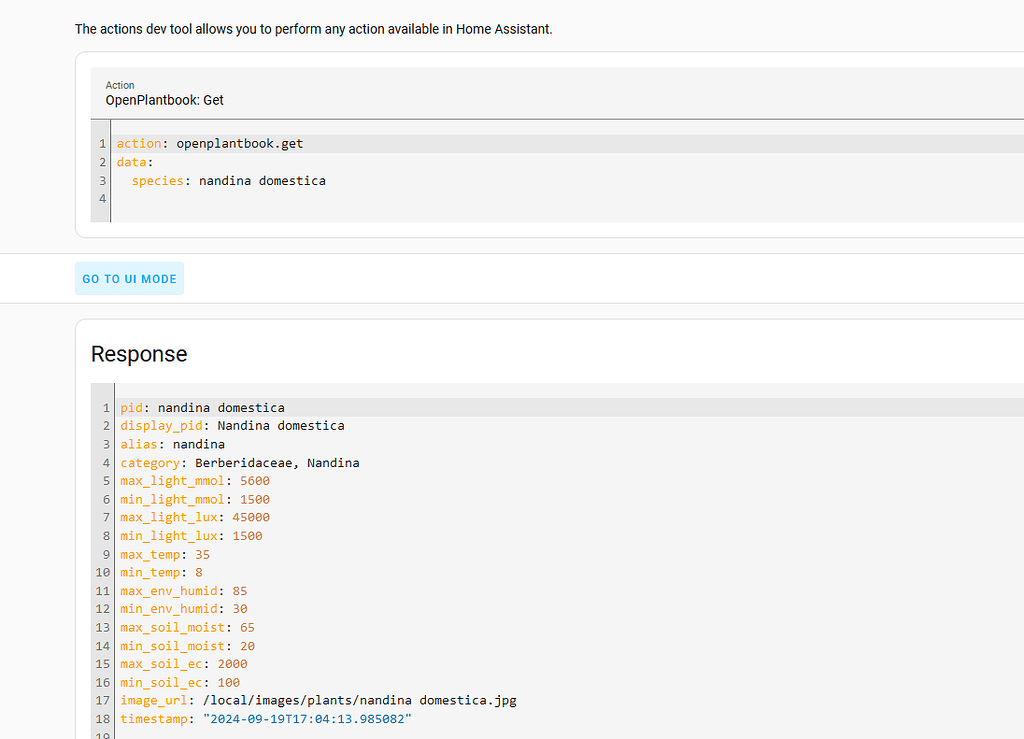
Task: Click the species value nandina domestica
Action: tap(262, 181)
